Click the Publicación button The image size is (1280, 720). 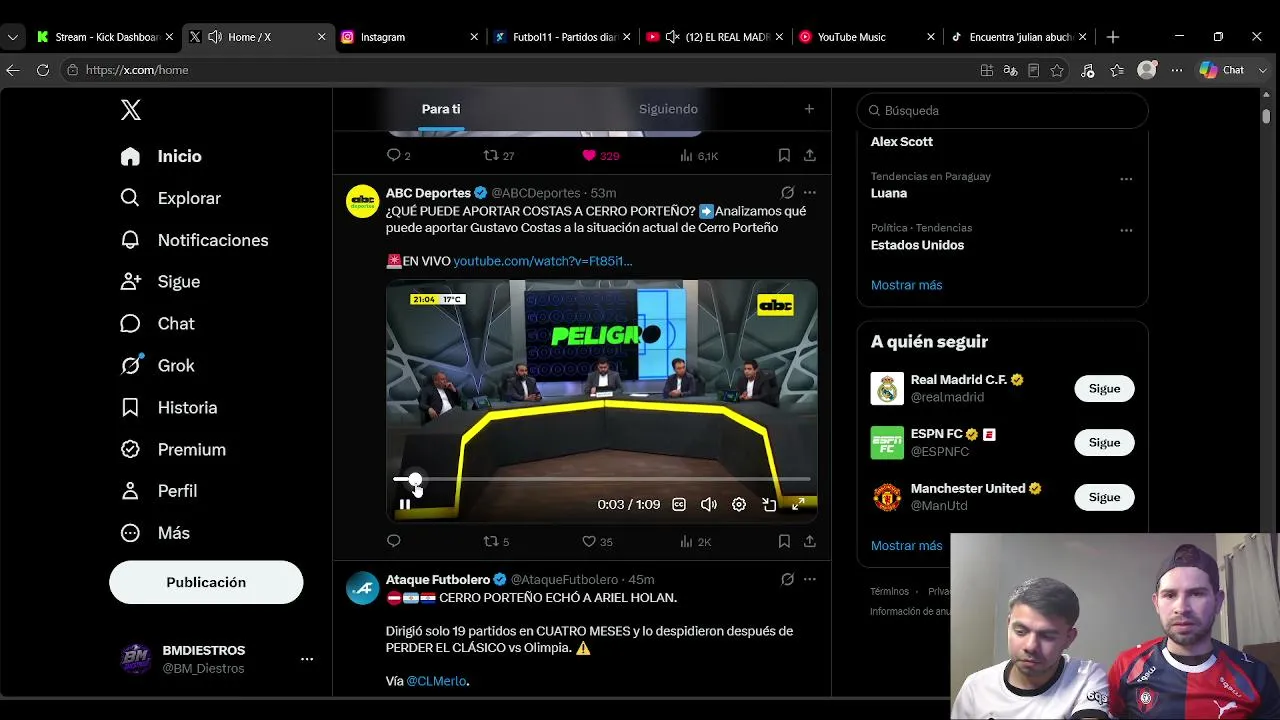click(x=206, y=582)
